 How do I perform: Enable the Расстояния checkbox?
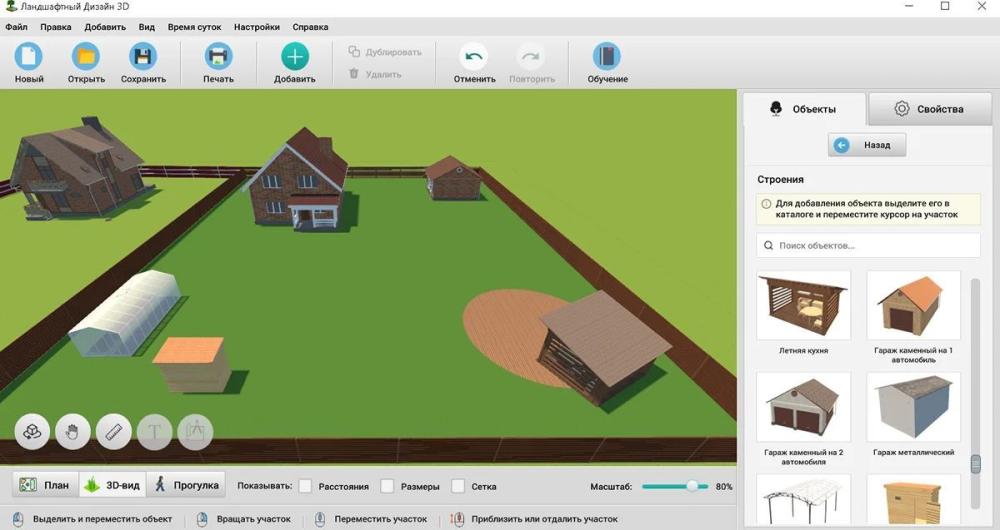(305, 486)
